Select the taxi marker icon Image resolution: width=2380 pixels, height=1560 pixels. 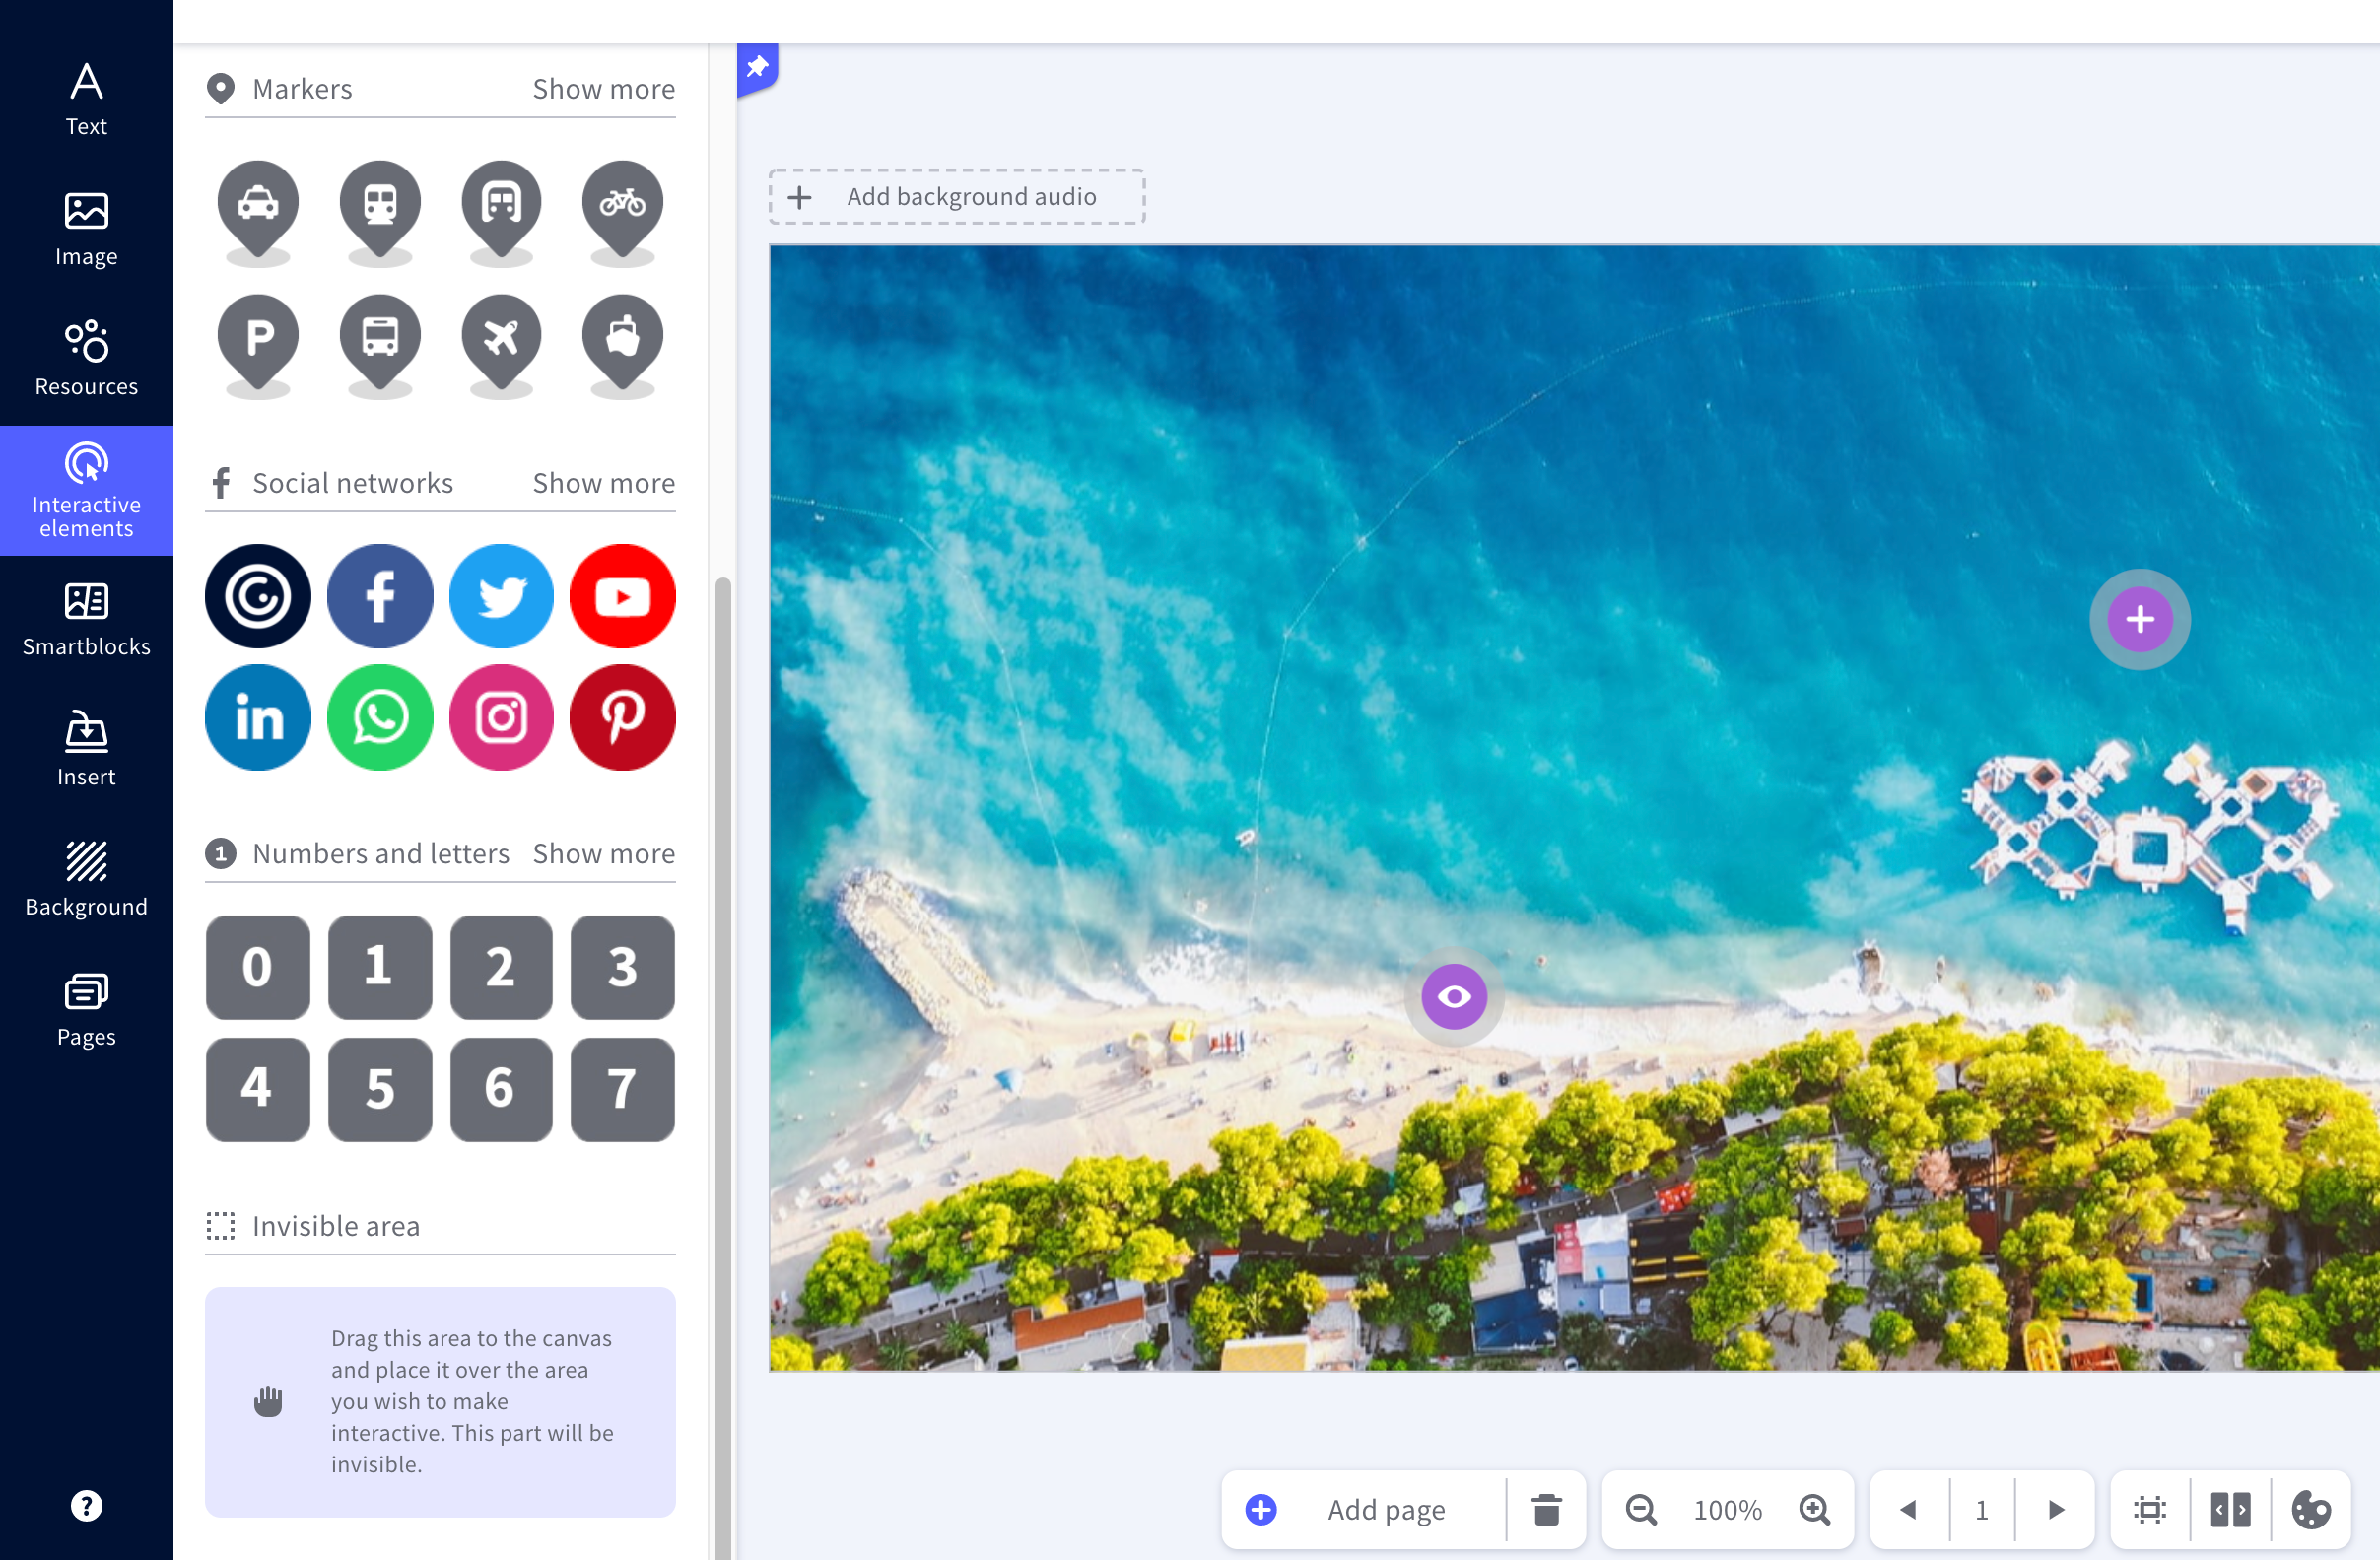[258, 205]
